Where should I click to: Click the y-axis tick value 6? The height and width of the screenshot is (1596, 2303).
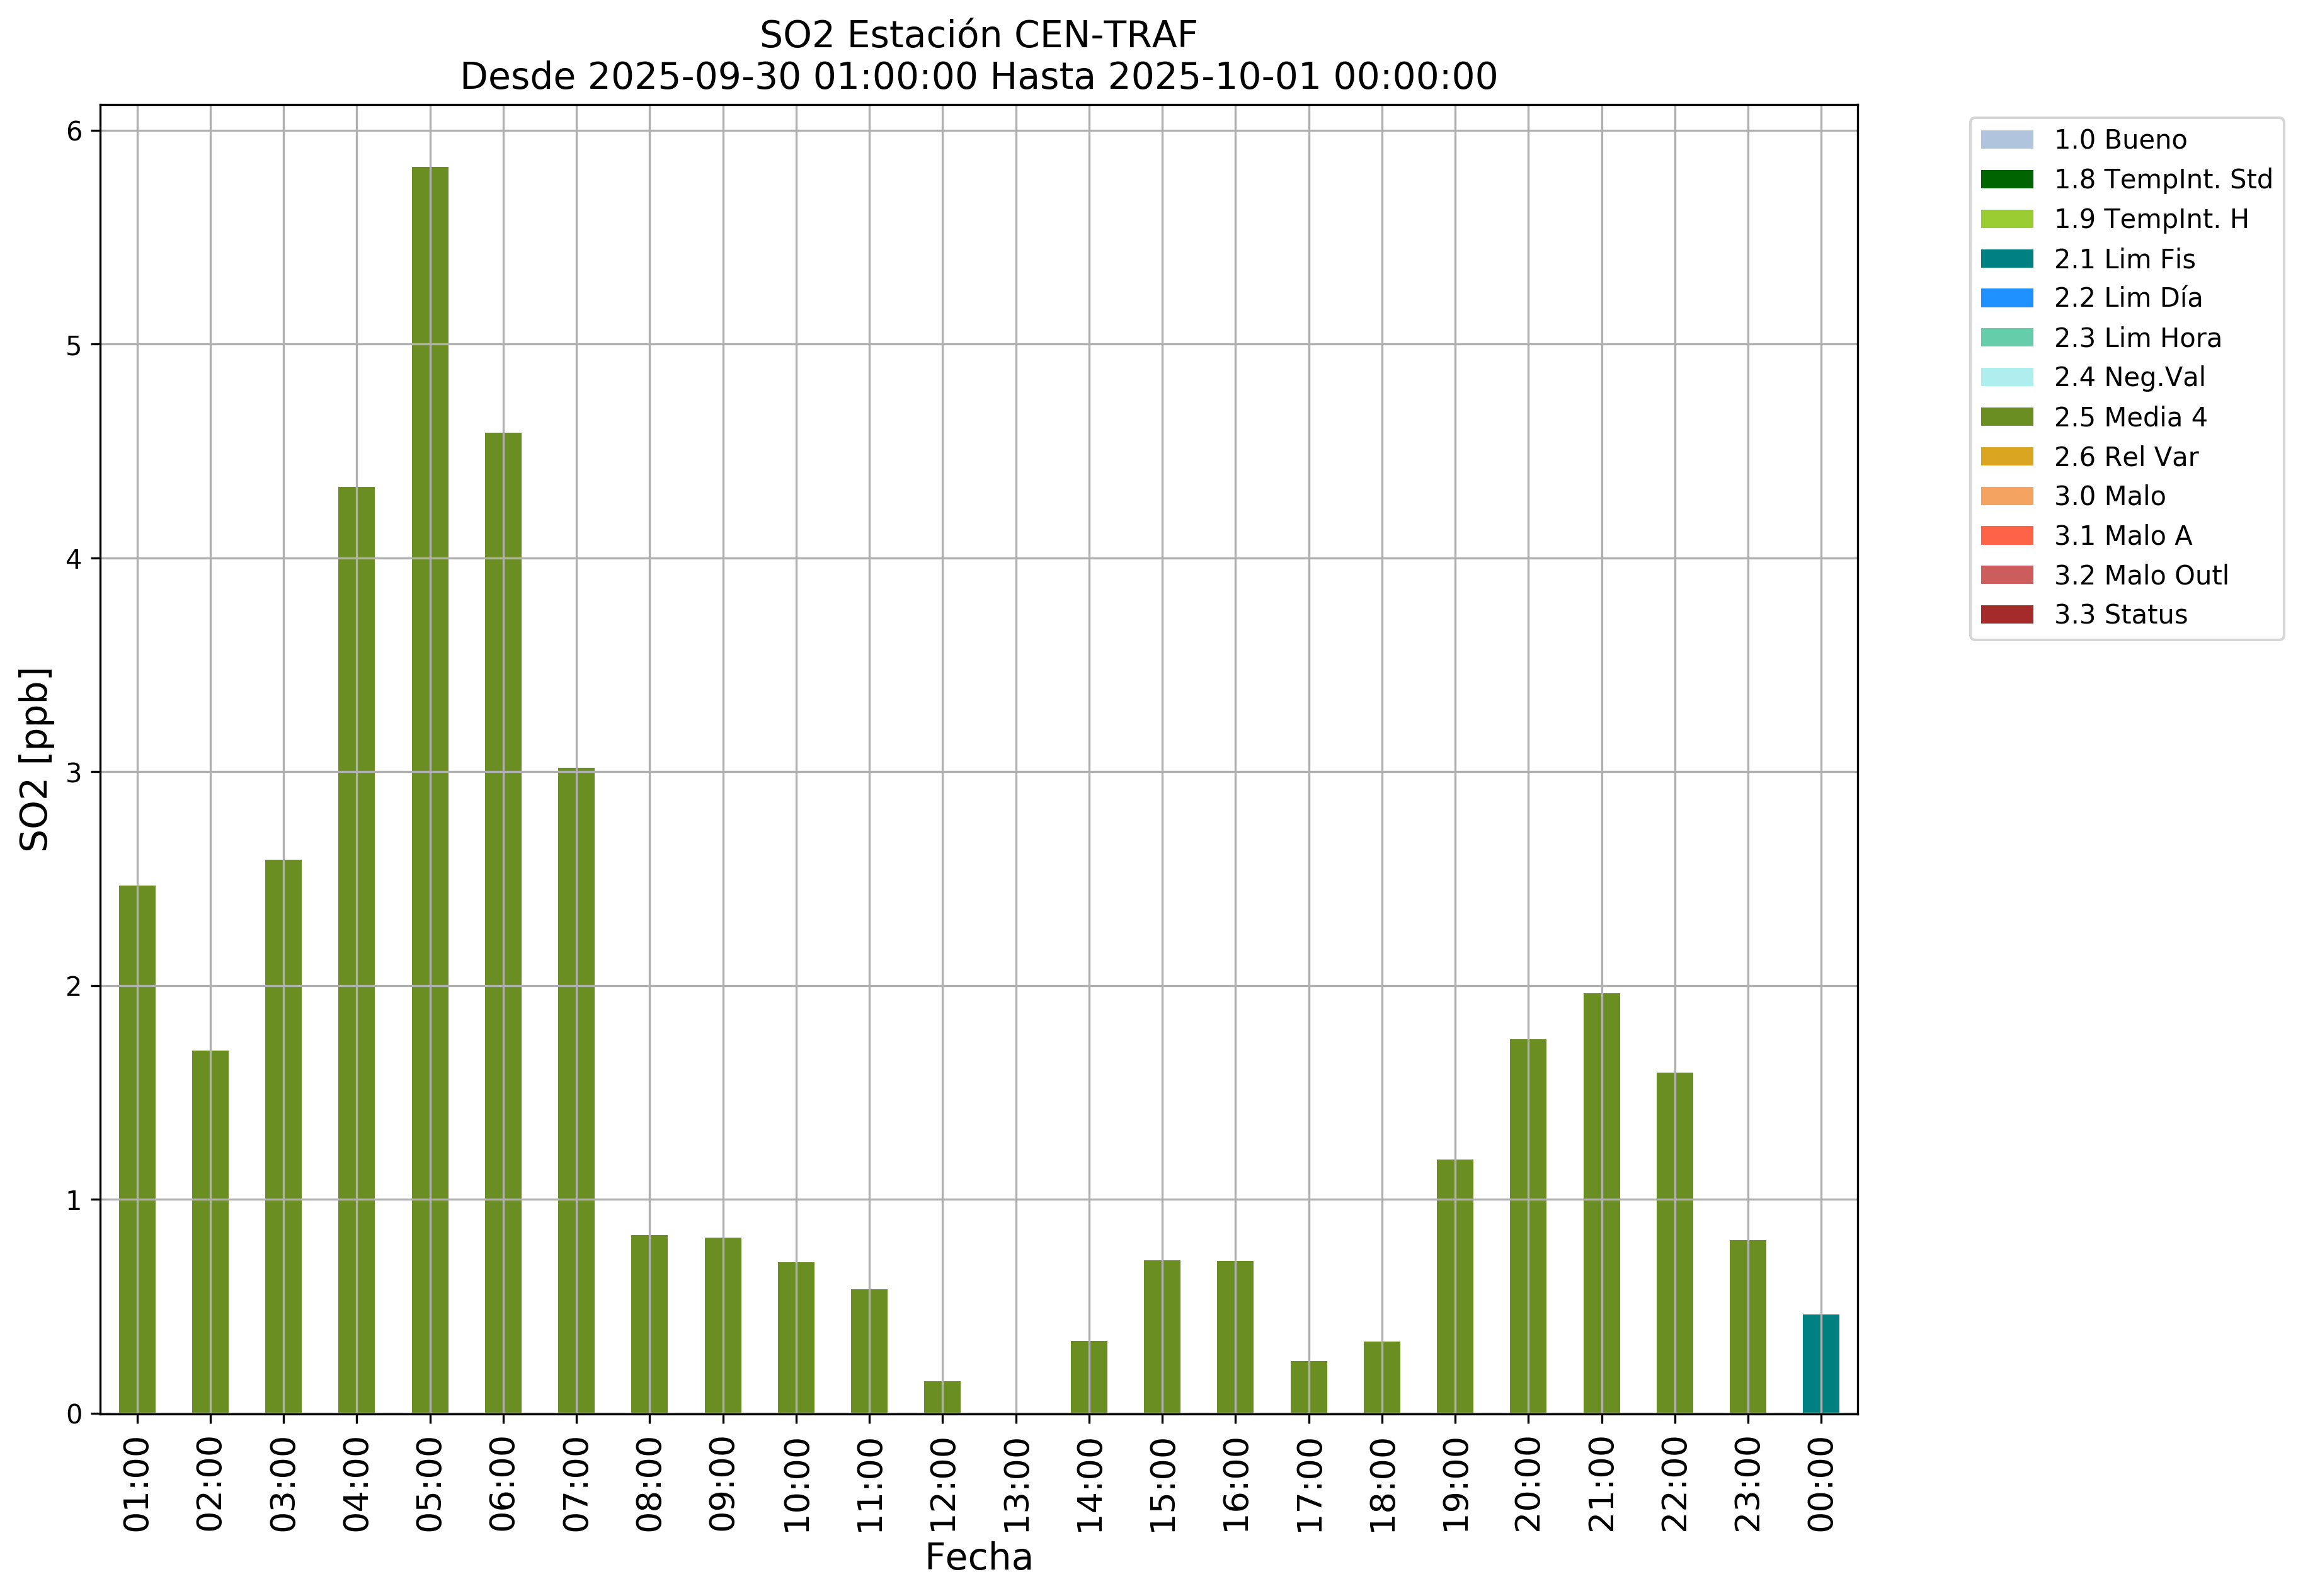click(76, 131)
